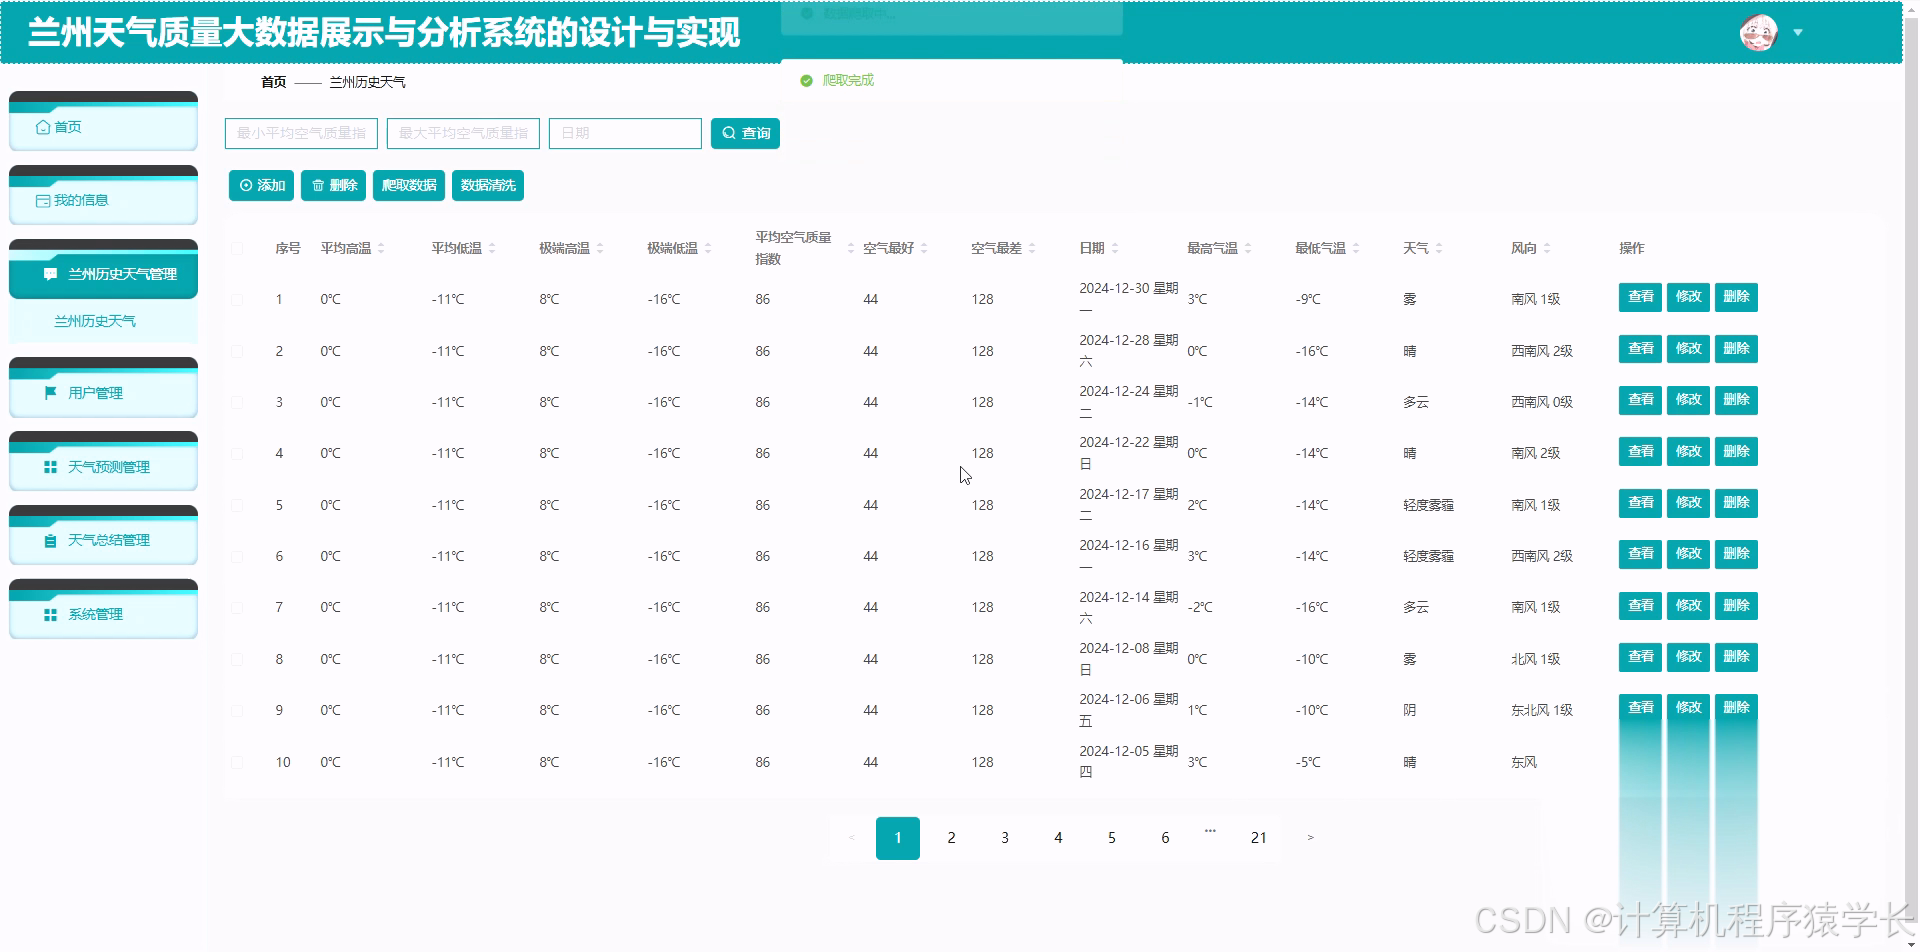Check the checkbox for row 1
The image size is (1920, 952).
tap(237, 299)
